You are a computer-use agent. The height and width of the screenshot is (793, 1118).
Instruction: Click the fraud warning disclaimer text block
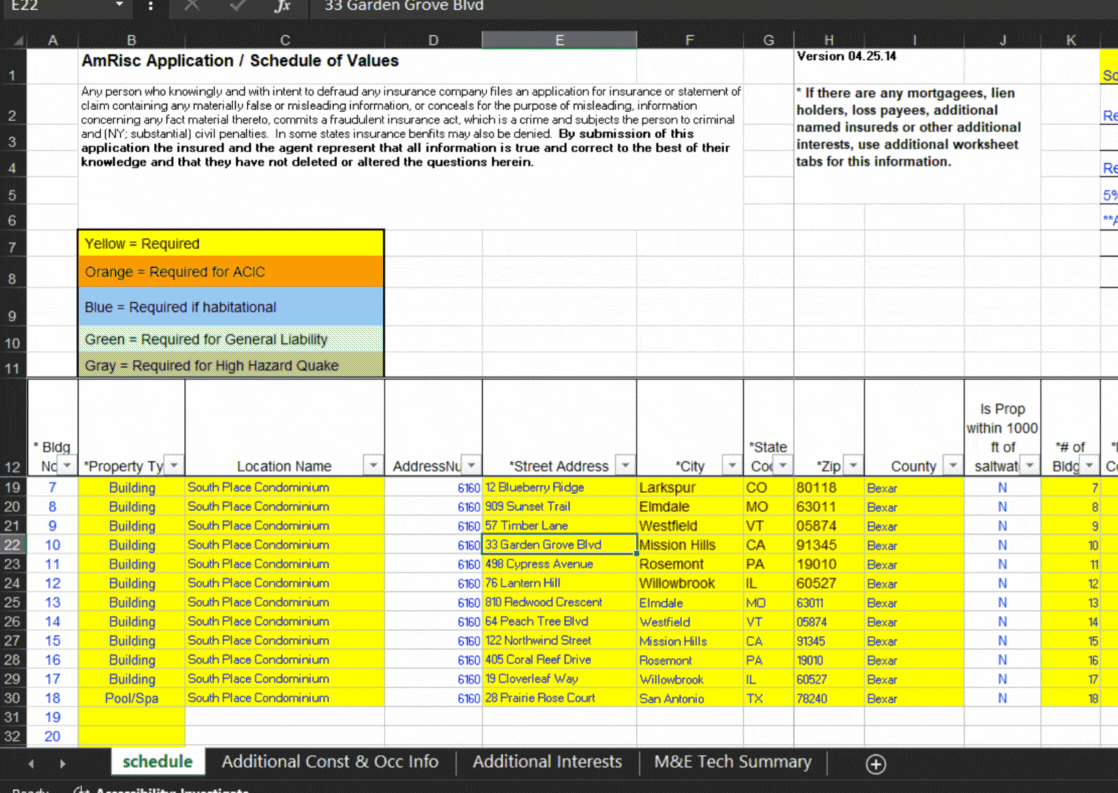coord(411,127)
